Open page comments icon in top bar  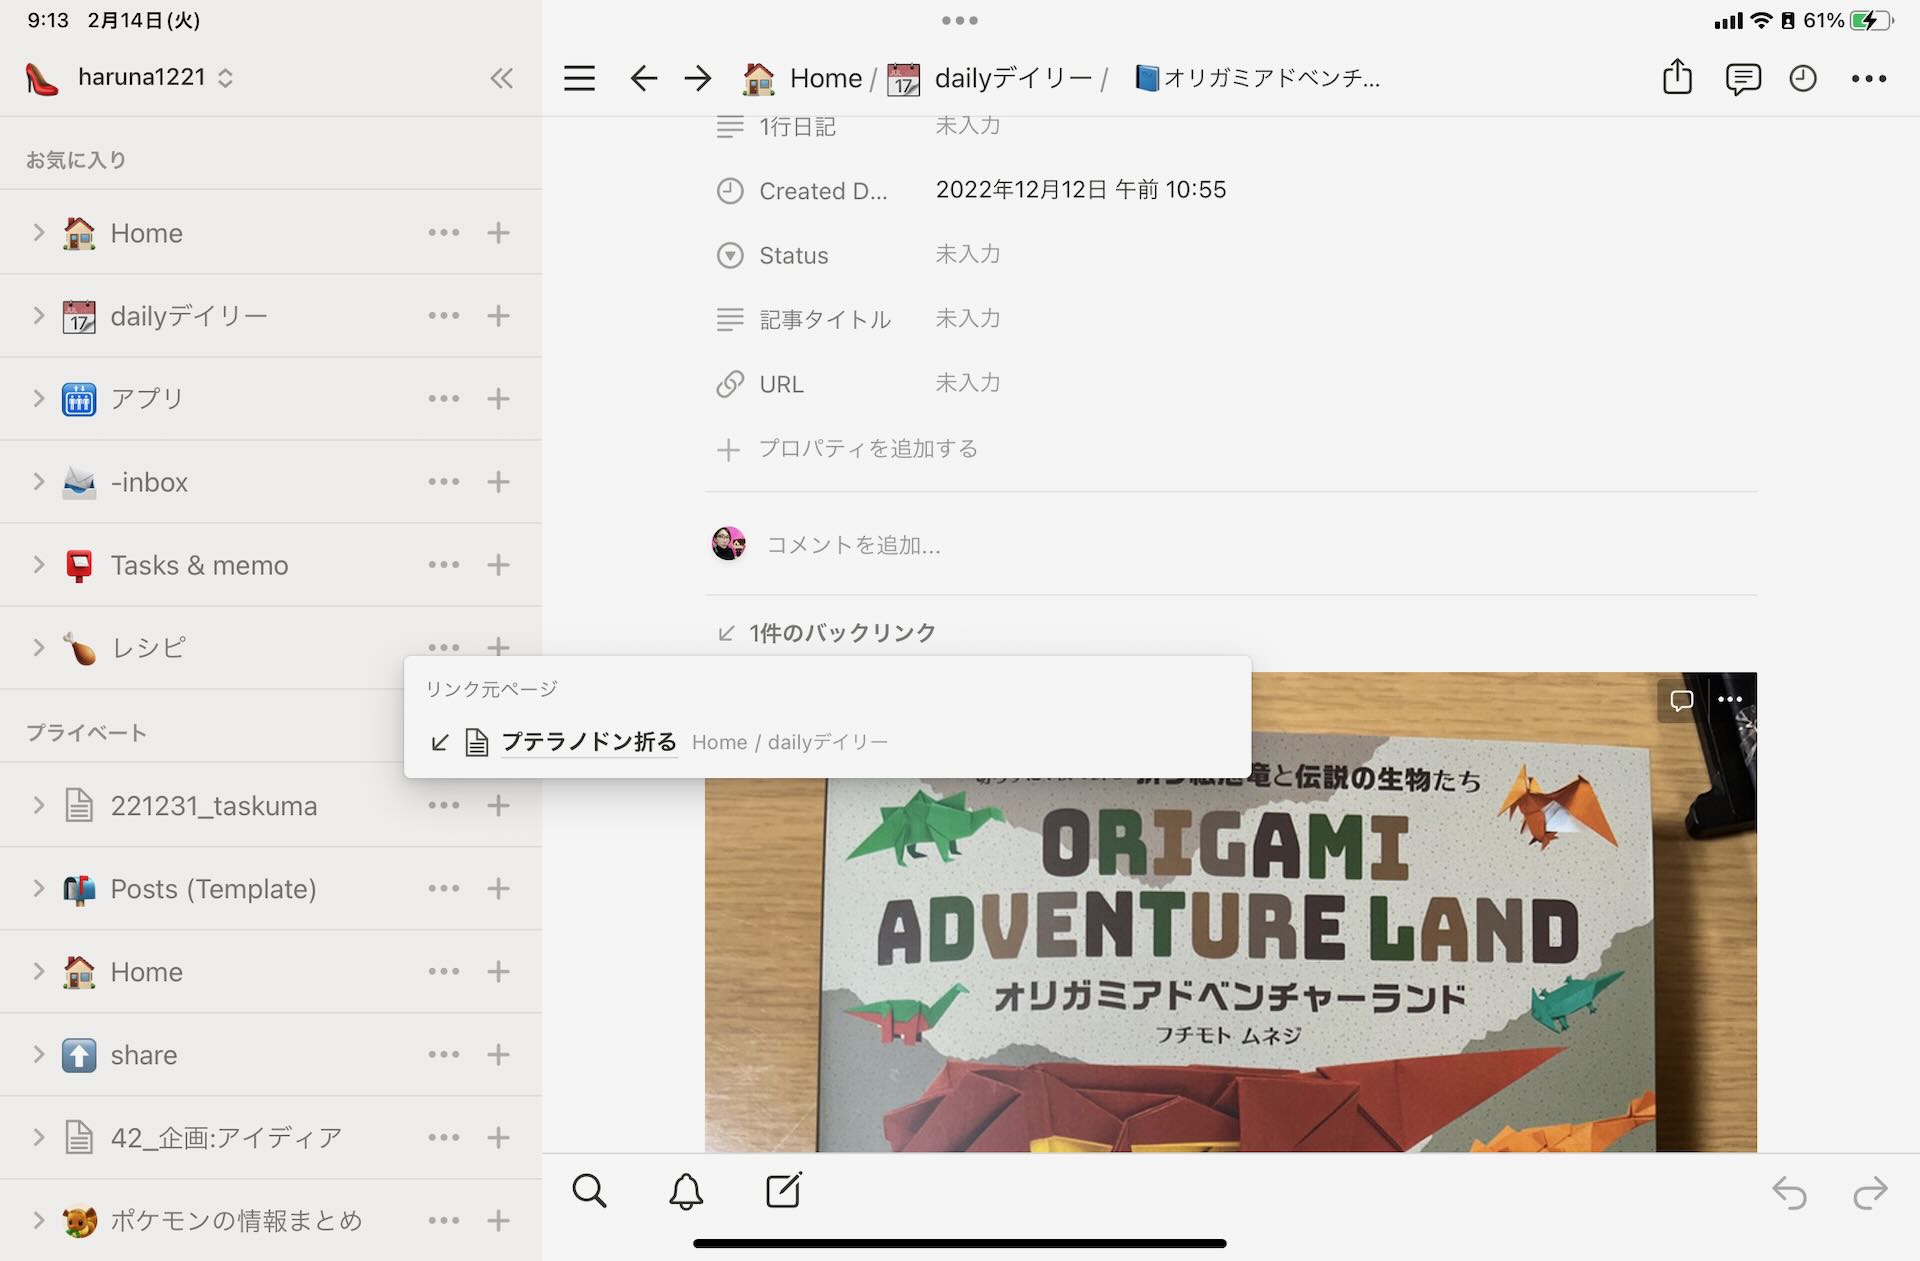click(1742, 78)
